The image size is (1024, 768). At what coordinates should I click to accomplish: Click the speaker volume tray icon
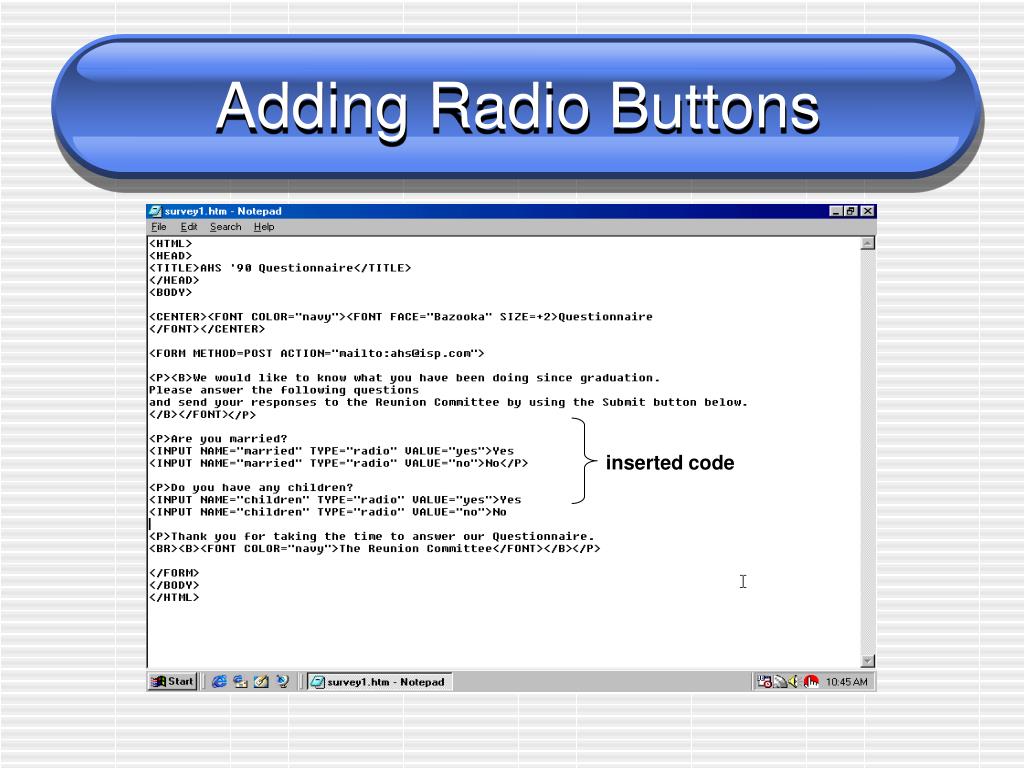(795, 681)
